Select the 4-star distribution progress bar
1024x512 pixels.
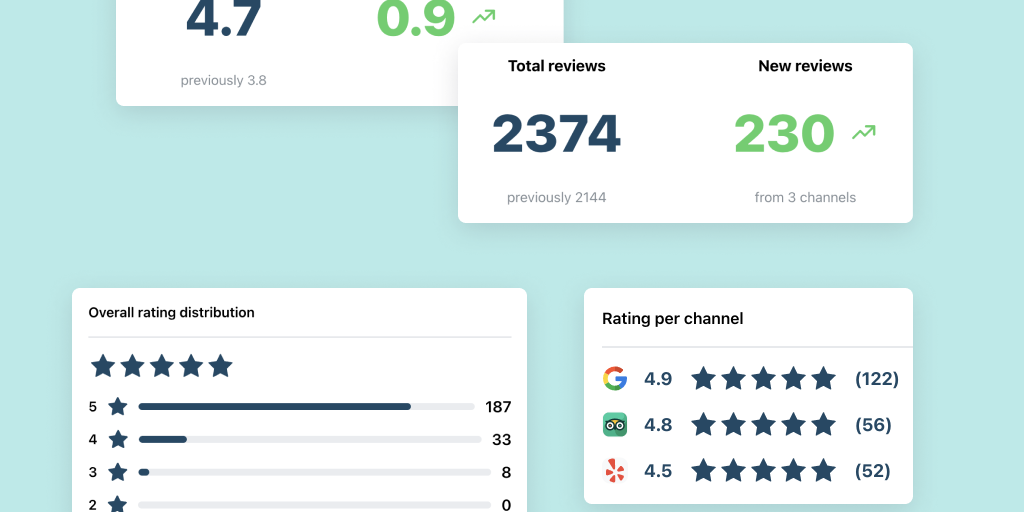[310, 440]
